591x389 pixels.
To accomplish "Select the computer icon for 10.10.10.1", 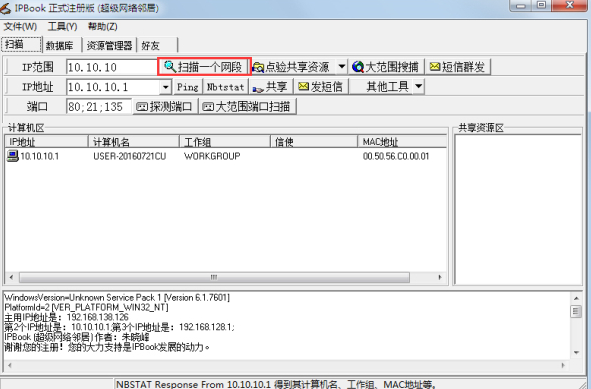I will click(12, 156).
